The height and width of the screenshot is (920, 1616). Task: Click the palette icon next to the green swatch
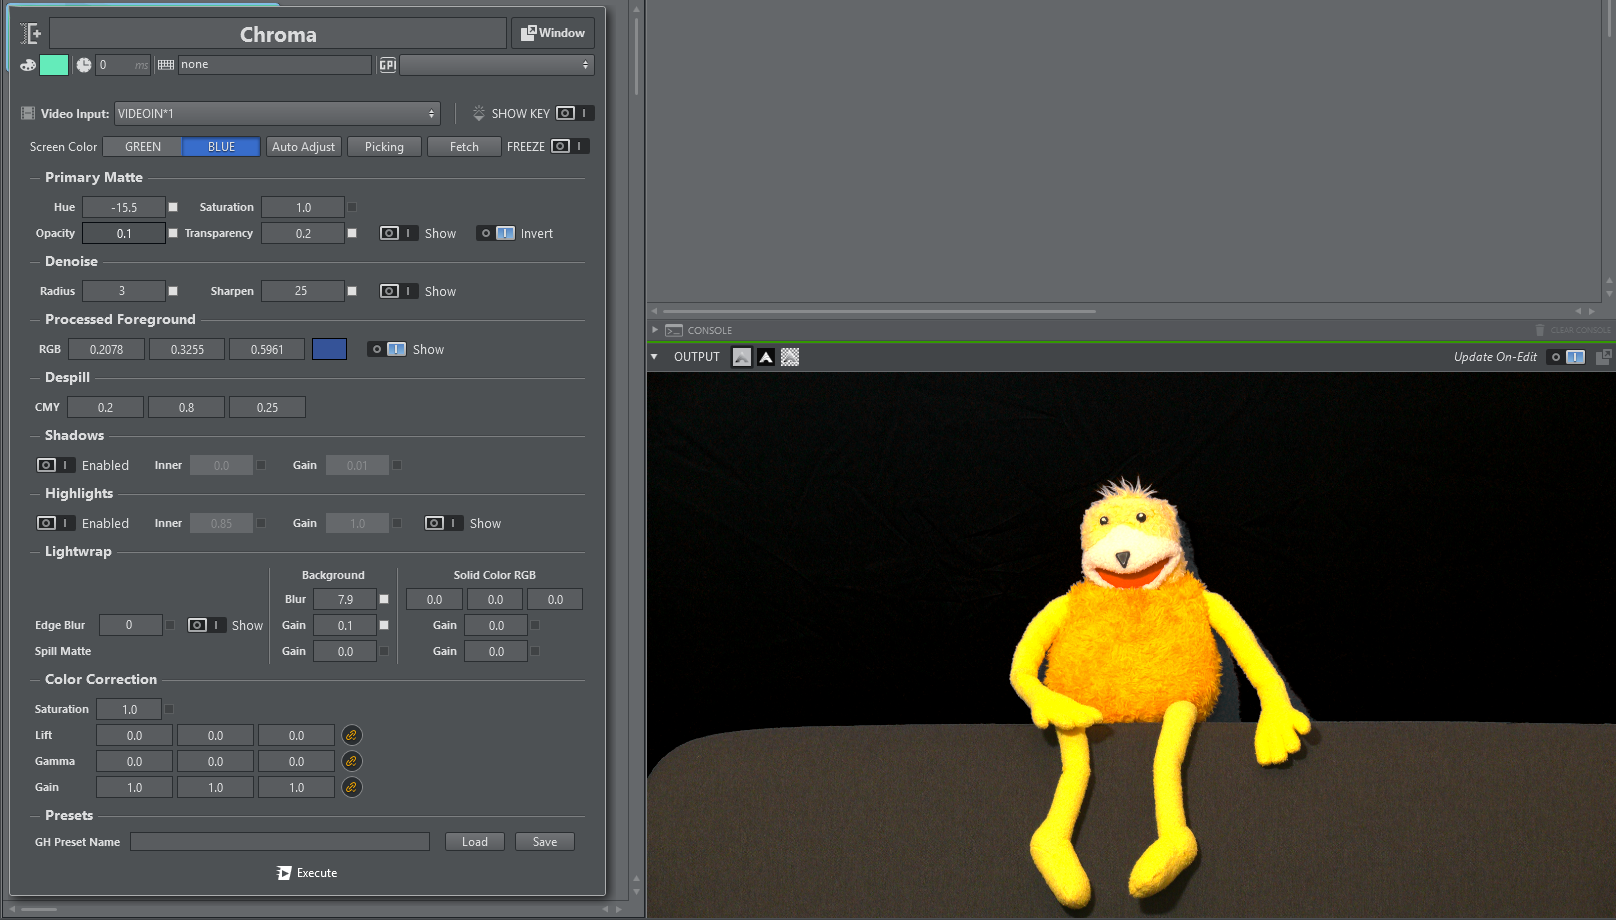point(28,65)
